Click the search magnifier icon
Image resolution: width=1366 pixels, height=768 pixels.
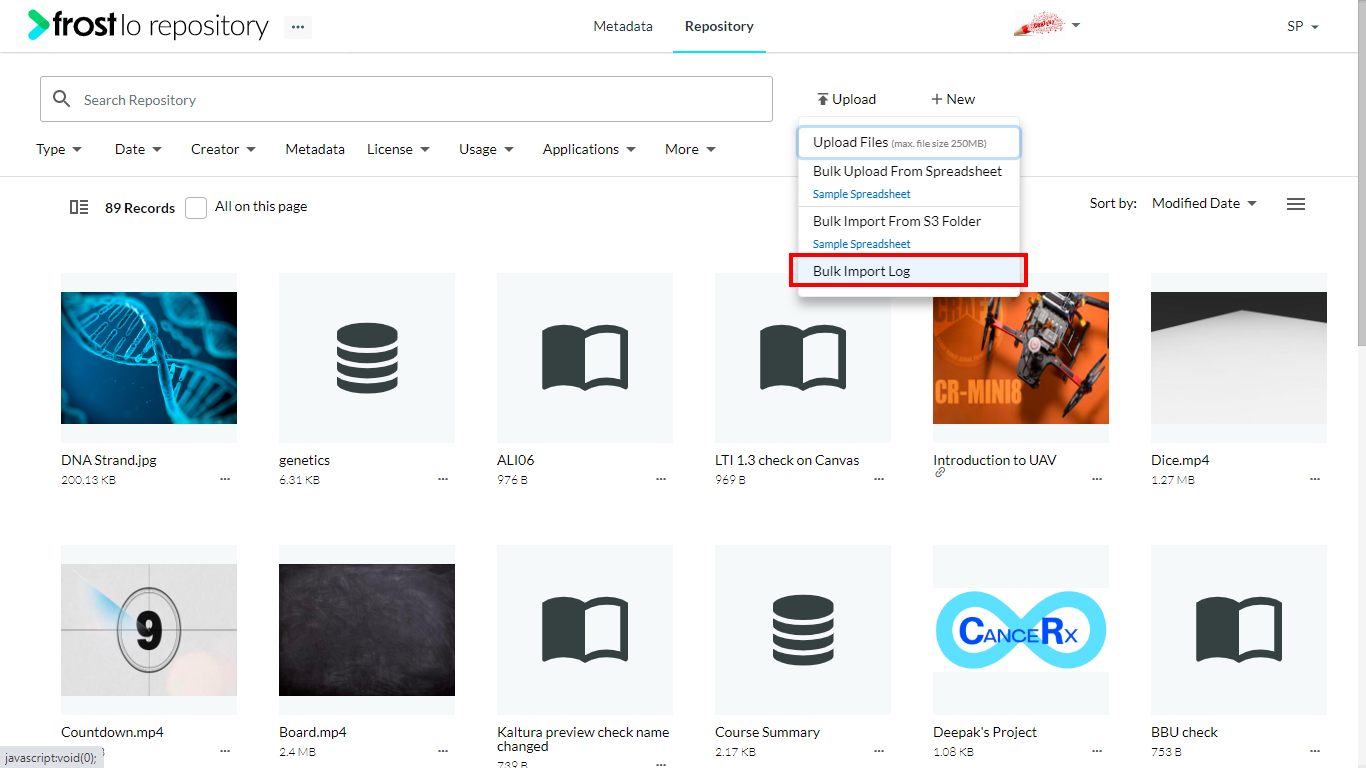click(62, 99)
